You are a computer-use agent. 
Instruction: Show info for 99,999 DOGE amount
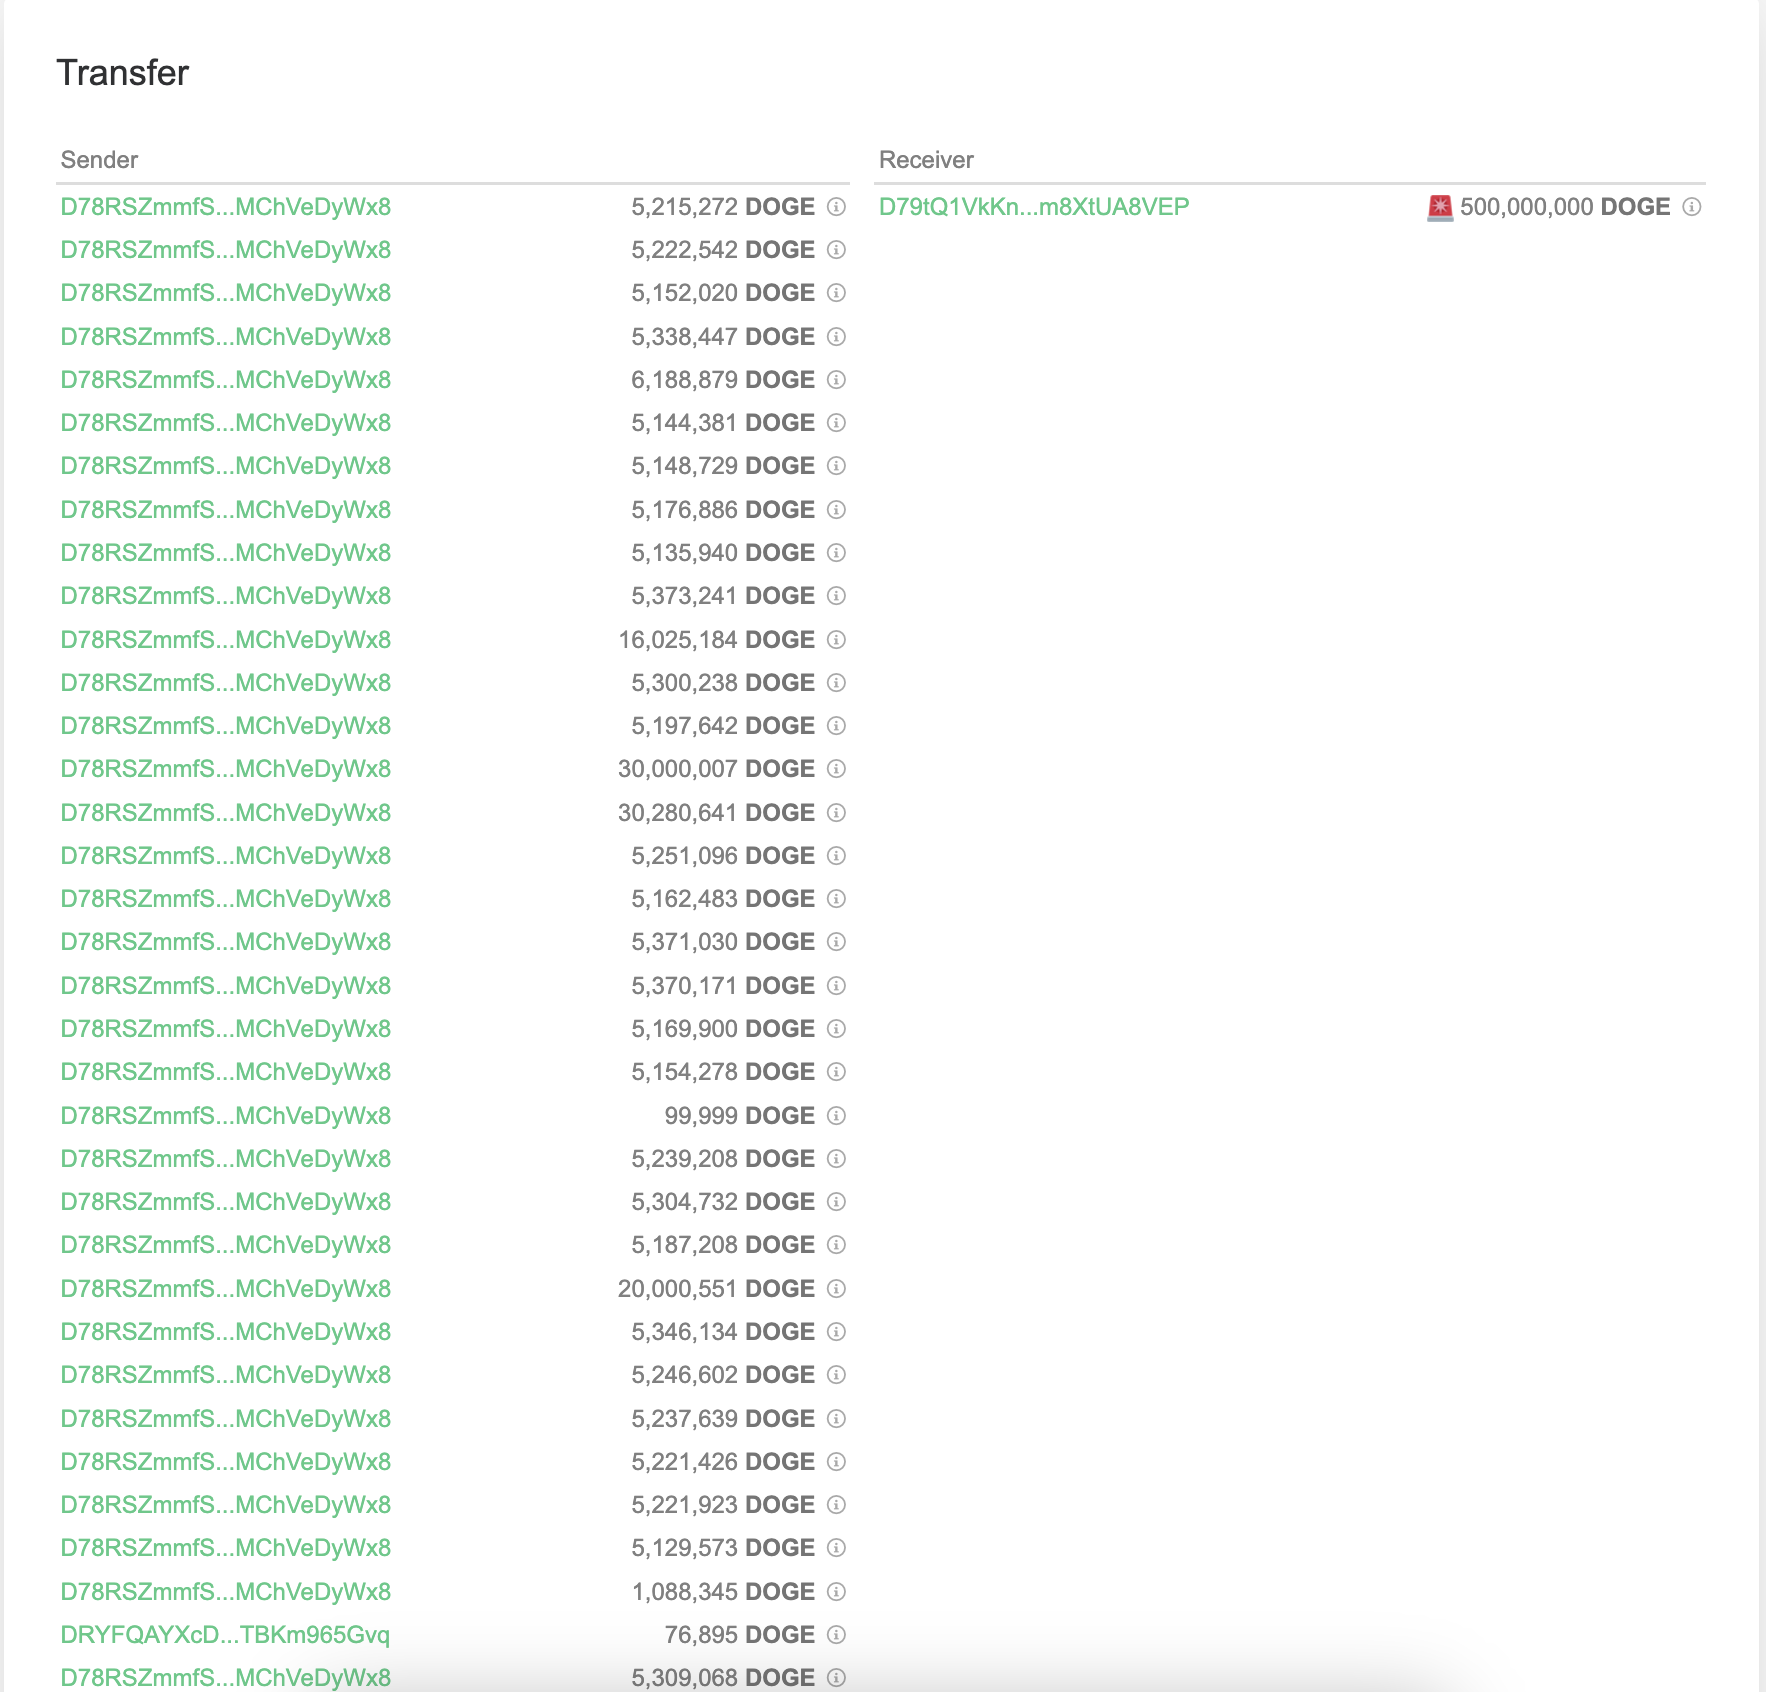836,1116
